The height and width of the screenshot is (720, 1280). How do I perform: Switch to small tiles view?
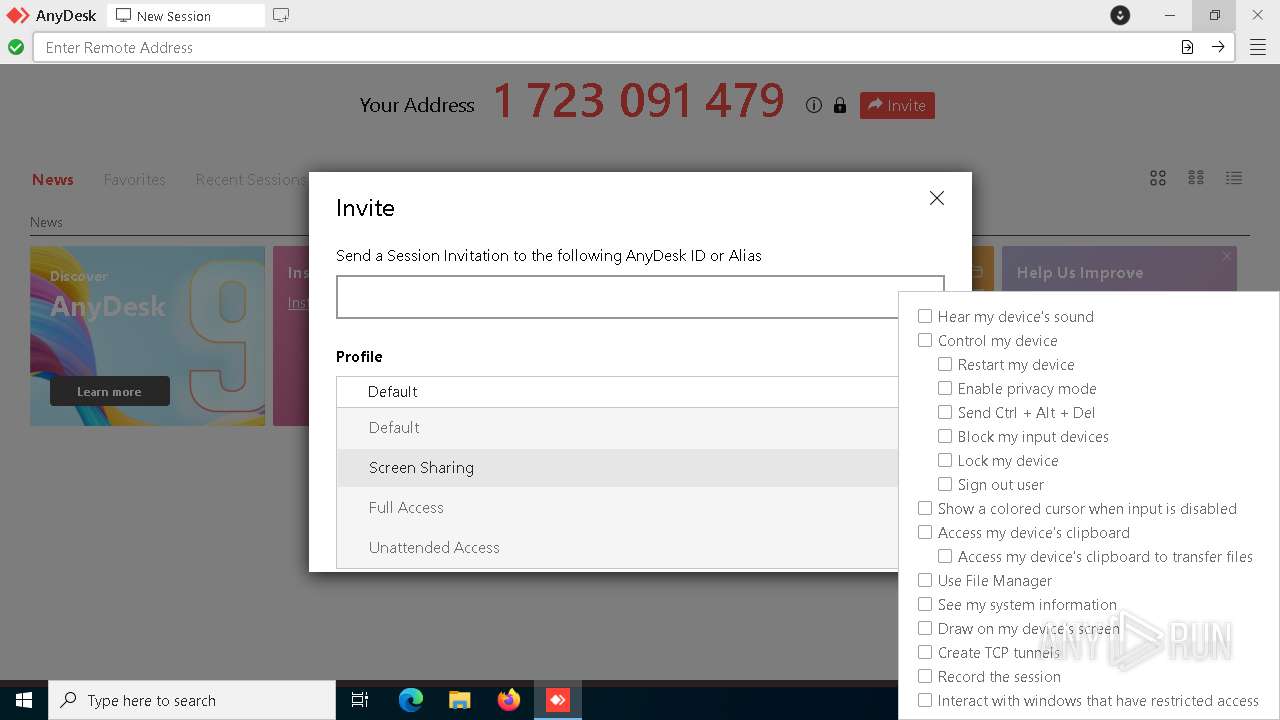pyautogui.click(x=1196, y=178)
